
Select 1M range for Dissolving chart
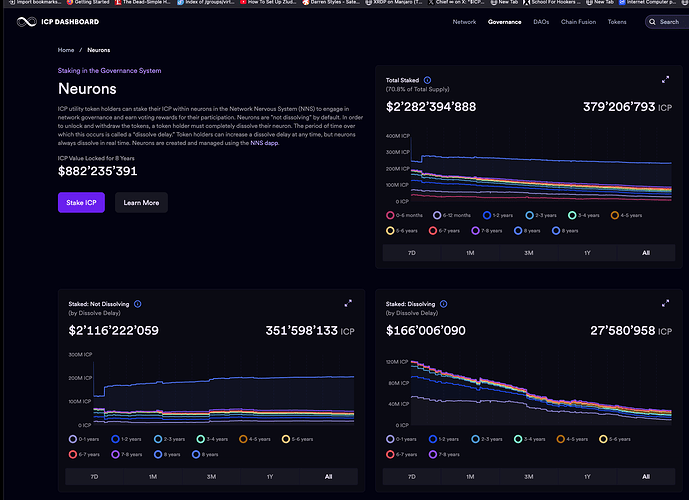click(x=470, y=476)
